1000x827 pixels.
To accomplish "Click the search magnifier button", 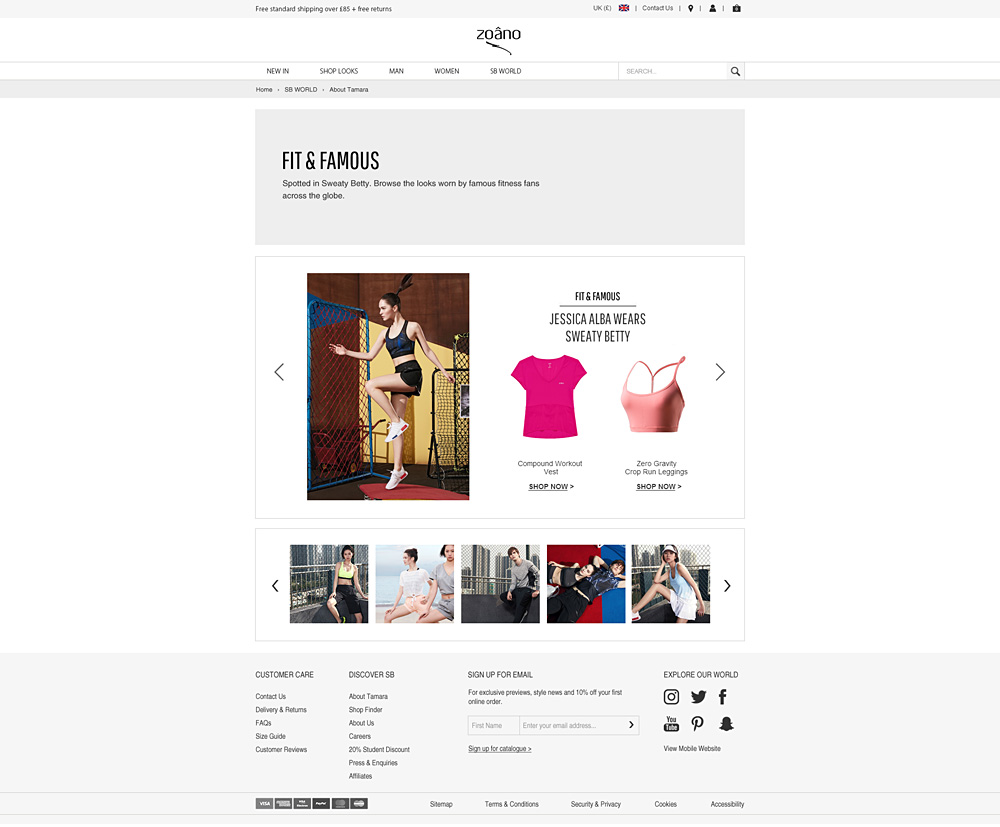I will (735, 71).
